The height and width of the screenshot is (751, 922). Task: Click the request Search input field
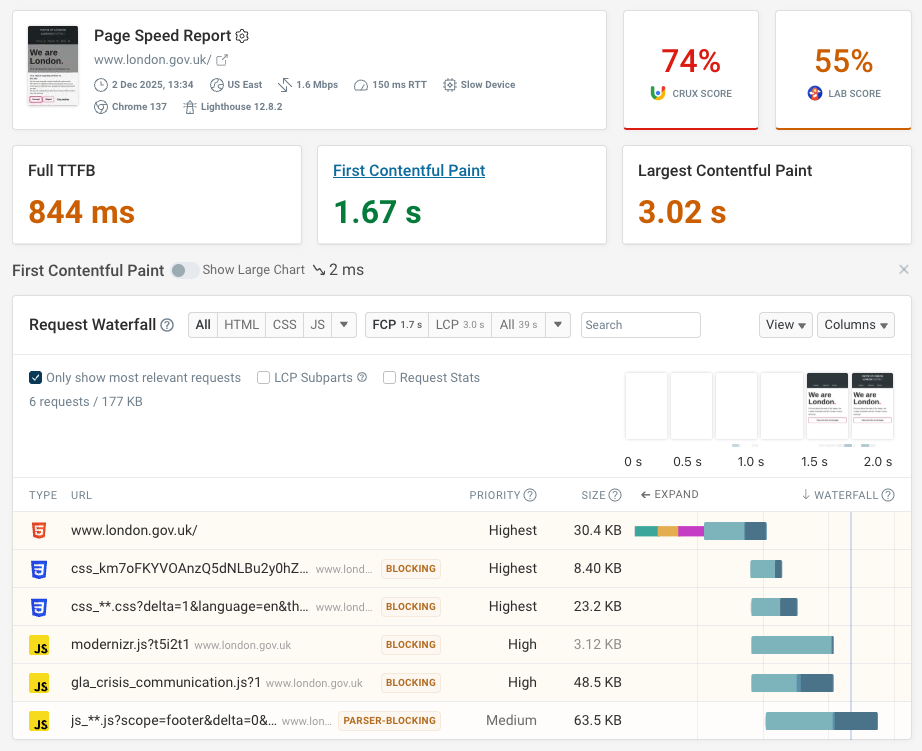pos(640,325)
